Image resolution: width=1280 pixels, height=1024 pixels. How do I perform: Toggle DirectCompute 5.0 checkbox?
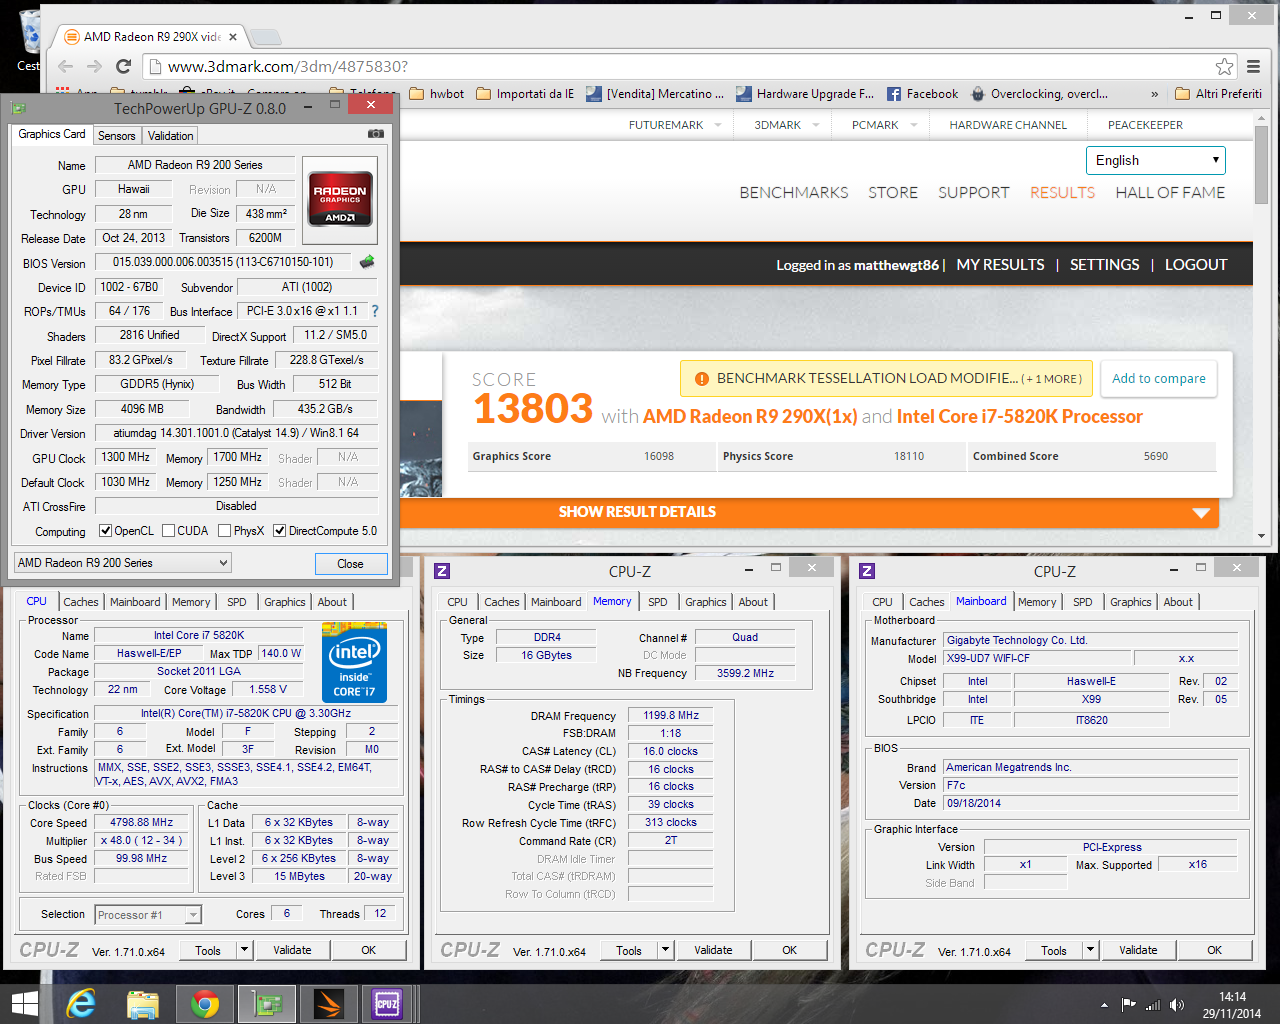279,531
